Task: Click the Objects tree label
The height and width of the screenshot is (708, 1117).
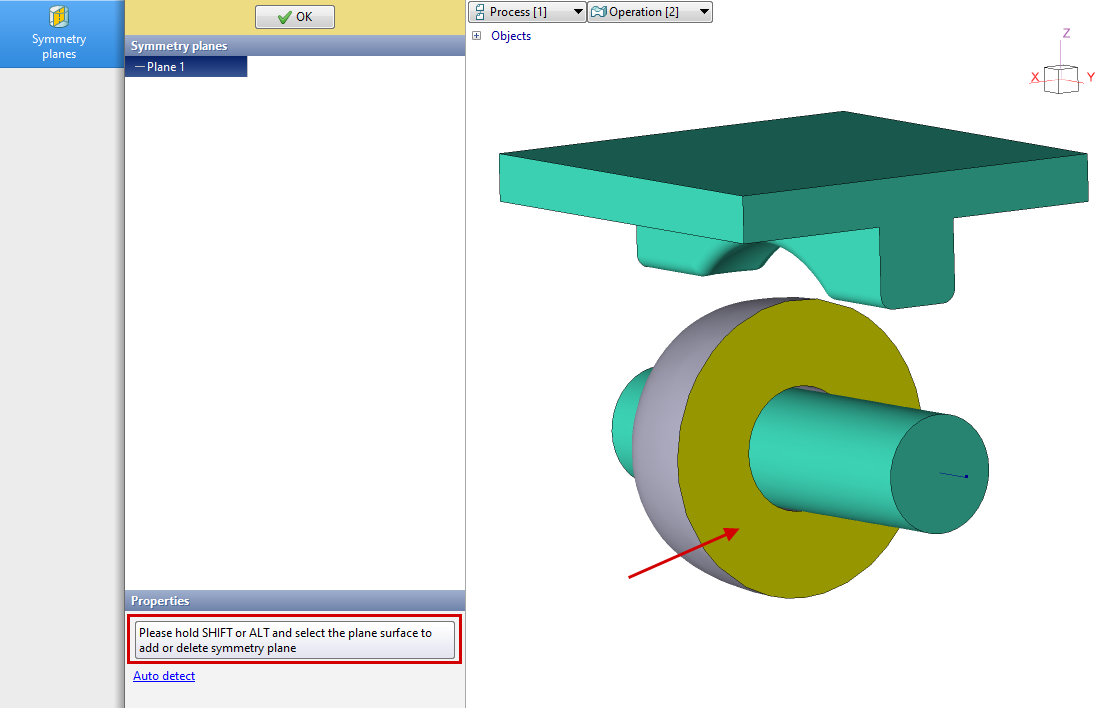Action: [x=511, y=36]
